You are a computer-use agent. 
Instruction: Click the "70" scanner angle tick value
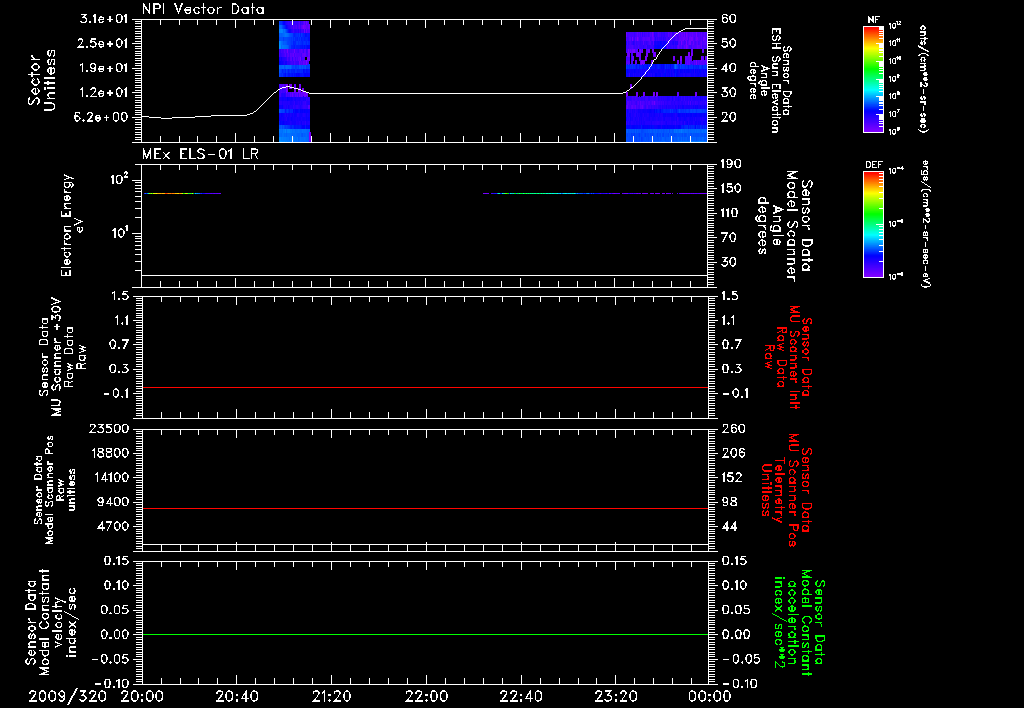pyautogui.click(x=729, y=237)
